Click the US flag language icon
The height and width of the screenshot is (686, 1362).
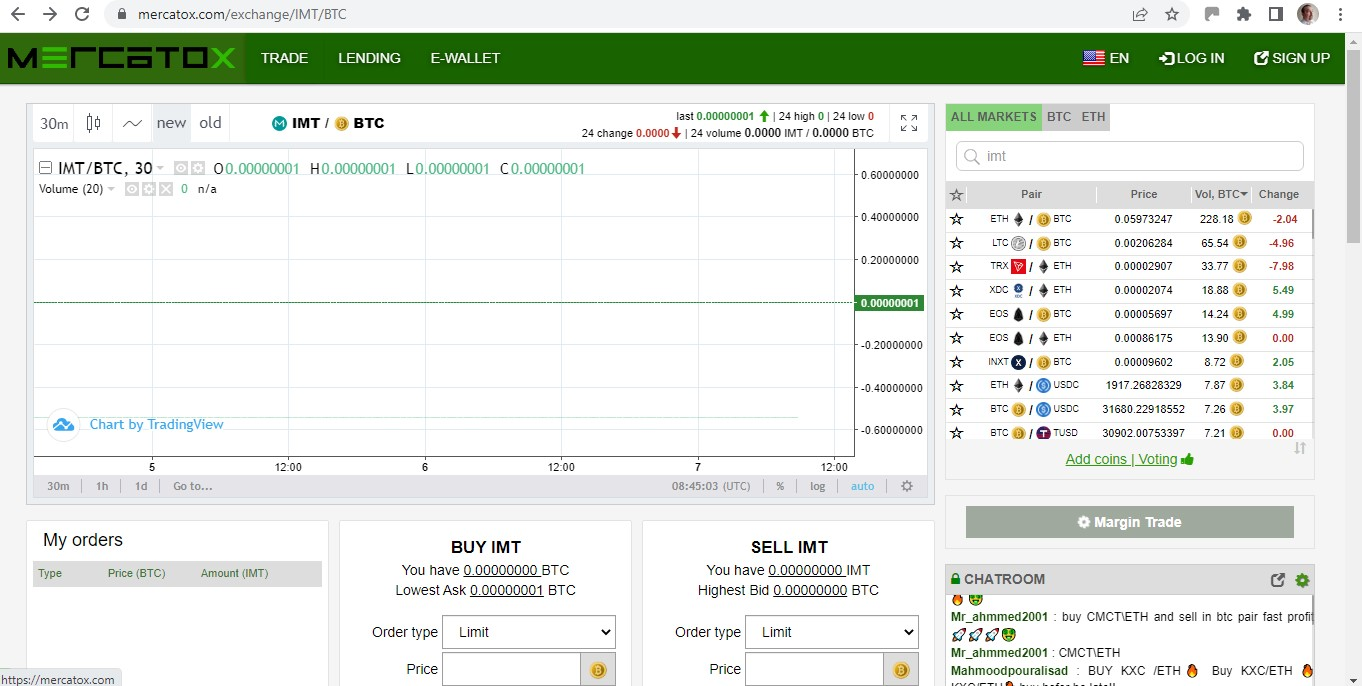pyautogui.click(x=1094, y=58)
